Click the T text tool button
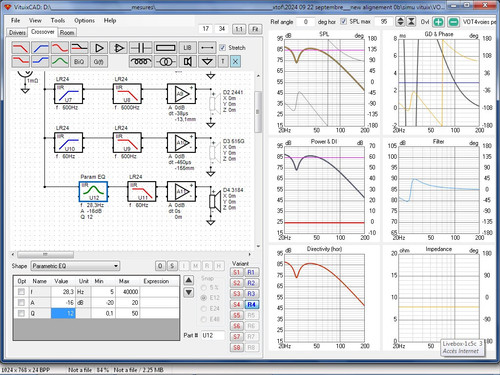This screenshot has width=500, height=375. (223, 61)
